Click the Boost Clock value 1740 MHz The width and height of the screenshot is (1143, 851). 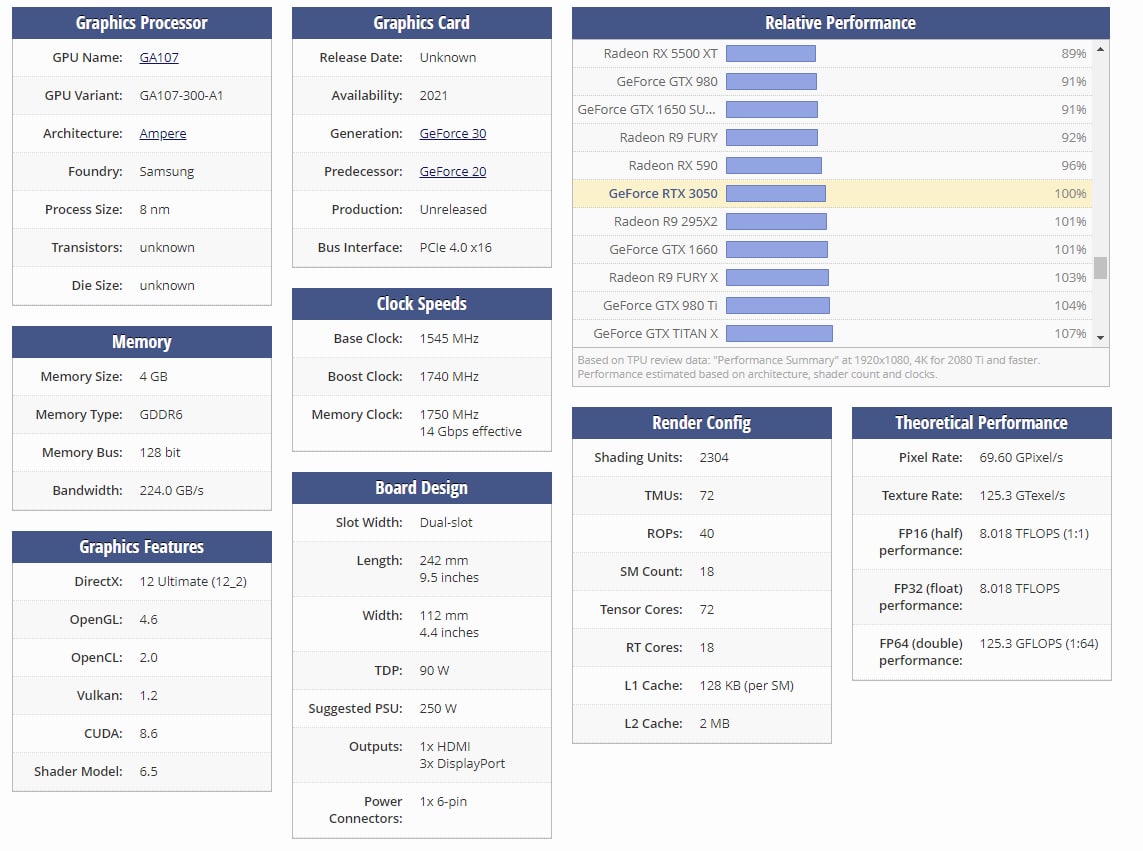point(449,376)
